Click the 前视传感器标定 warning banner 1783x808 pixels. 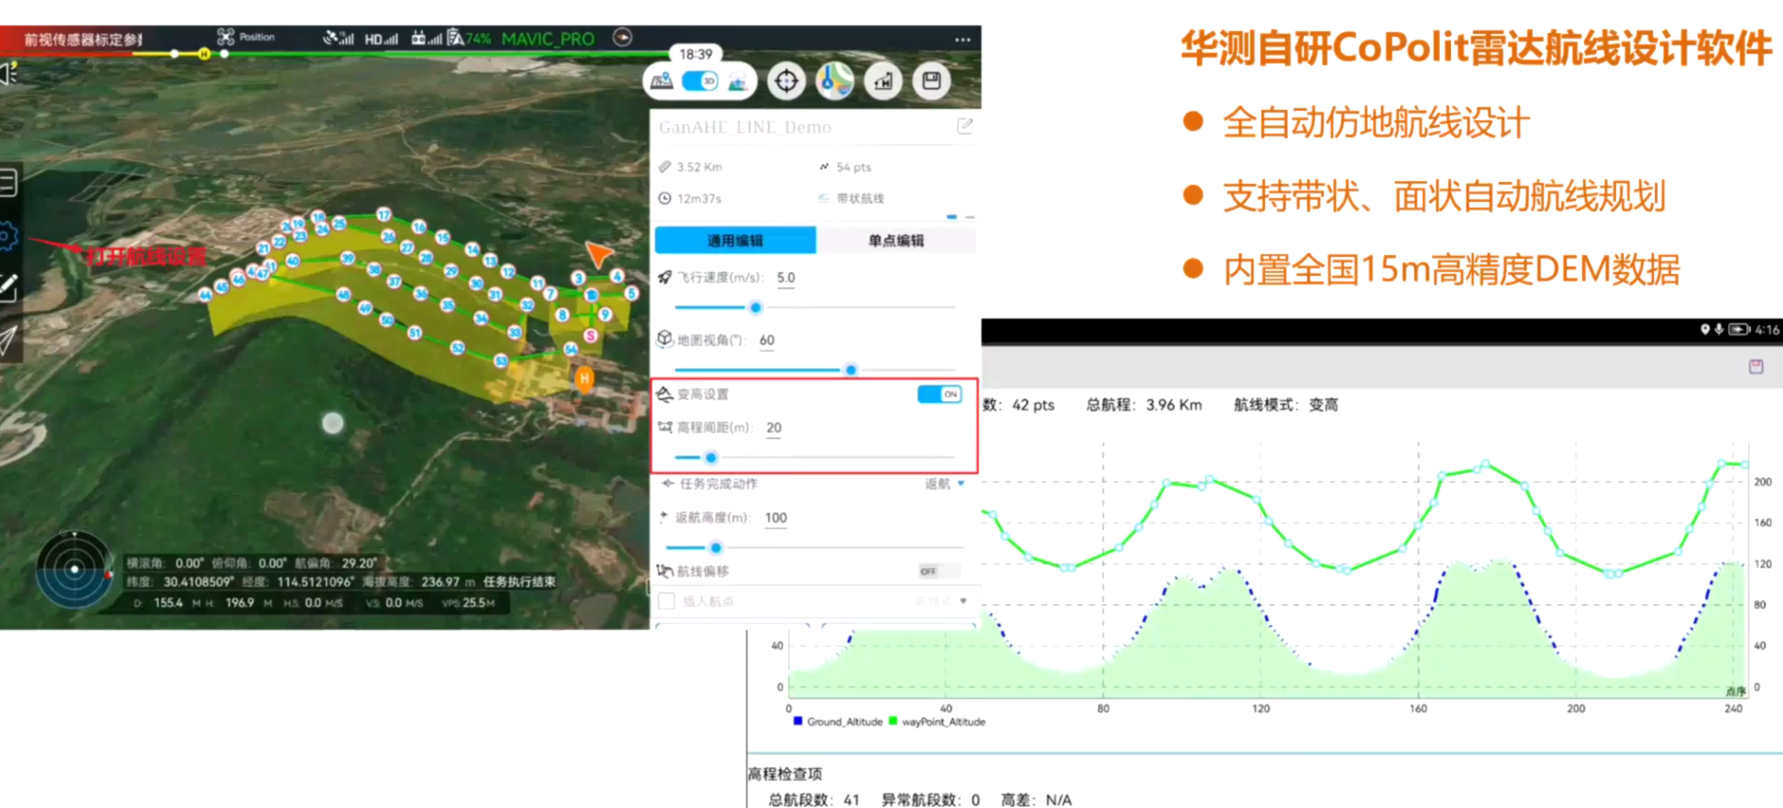point(84,39)
